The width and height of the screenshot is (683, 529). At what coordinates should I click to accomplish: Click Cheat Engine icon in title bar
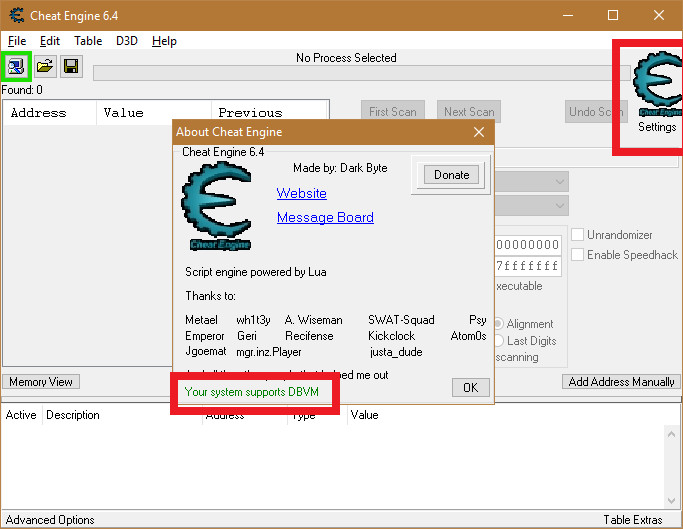click(x=17, y=15)
